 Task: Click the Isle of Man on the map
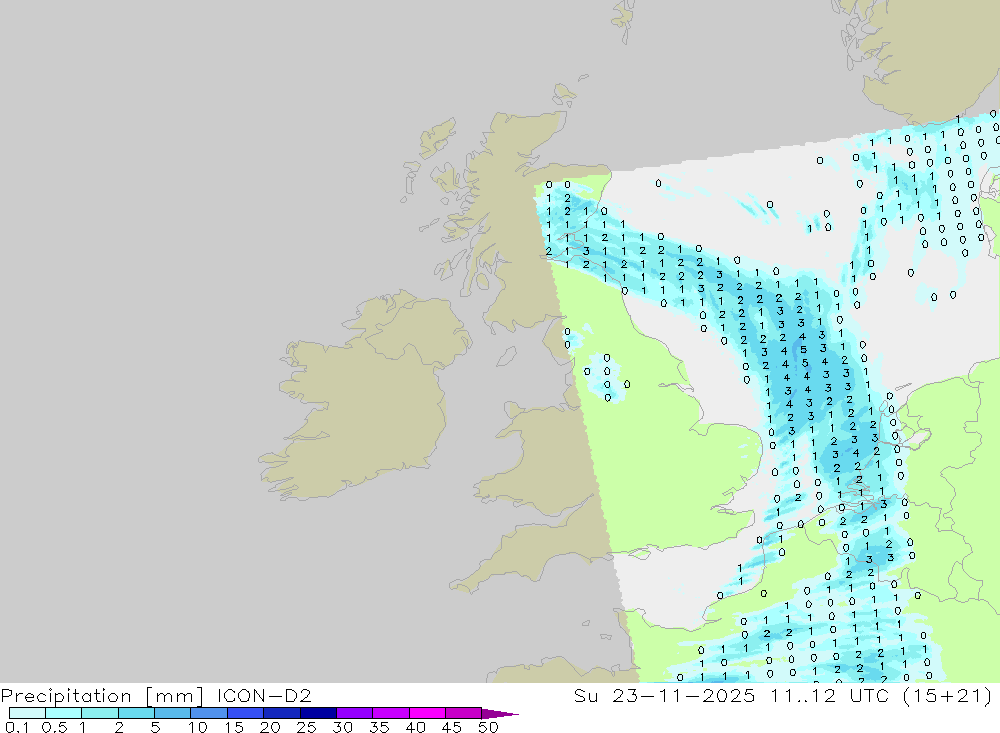tap(506, 356)
